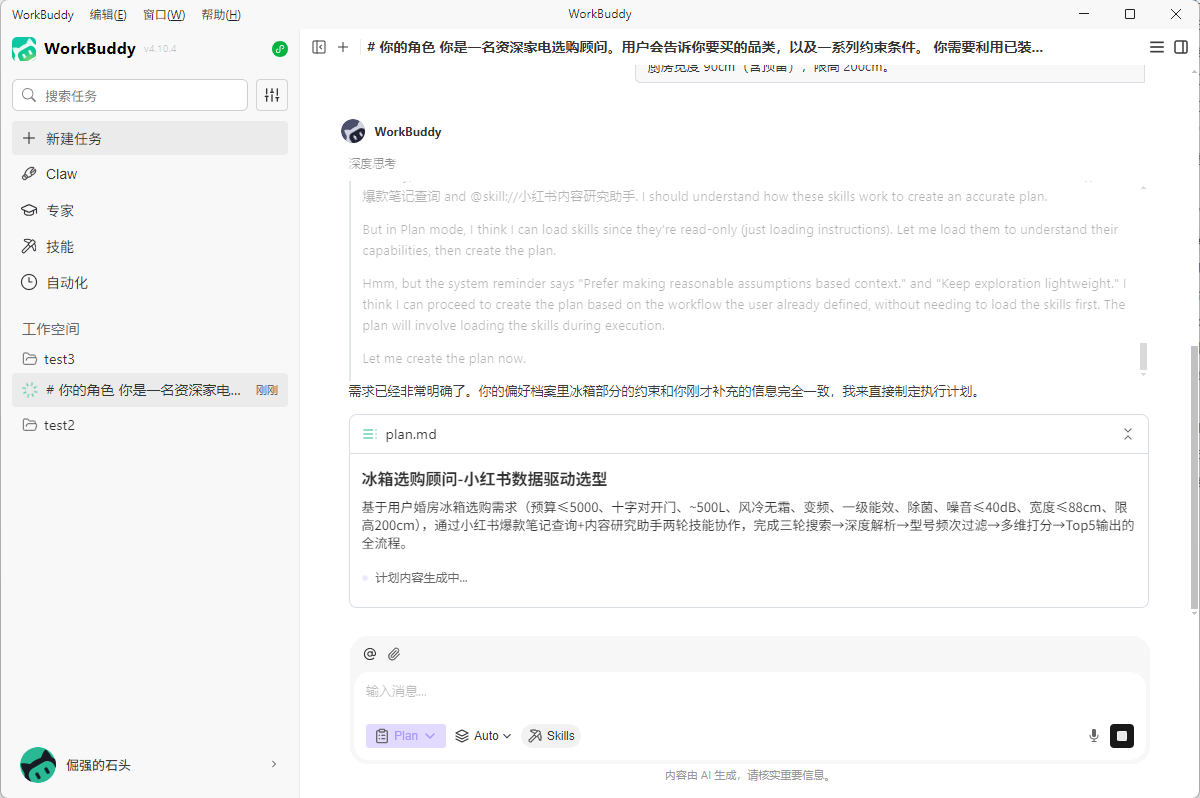Click the plan.md file name
Image resolution: width=1200 pixels, height=798 pixels.
tap(411, 434)
